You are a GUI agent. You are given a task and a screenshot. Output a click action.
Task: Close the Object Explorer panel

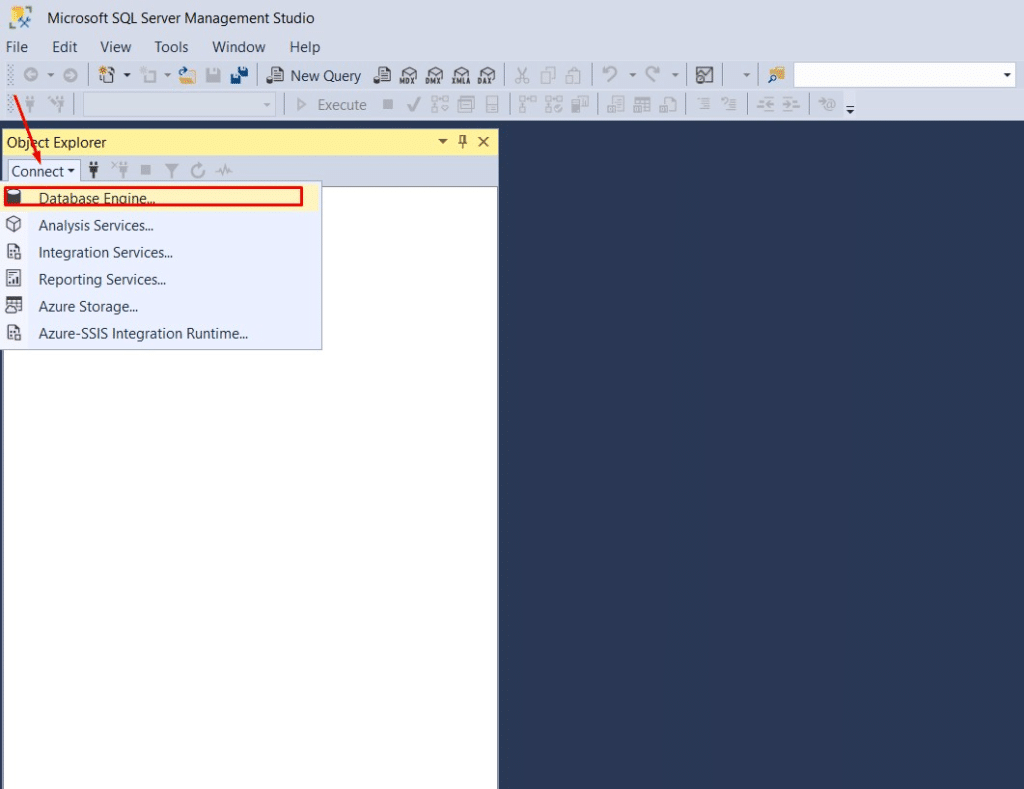484,142
